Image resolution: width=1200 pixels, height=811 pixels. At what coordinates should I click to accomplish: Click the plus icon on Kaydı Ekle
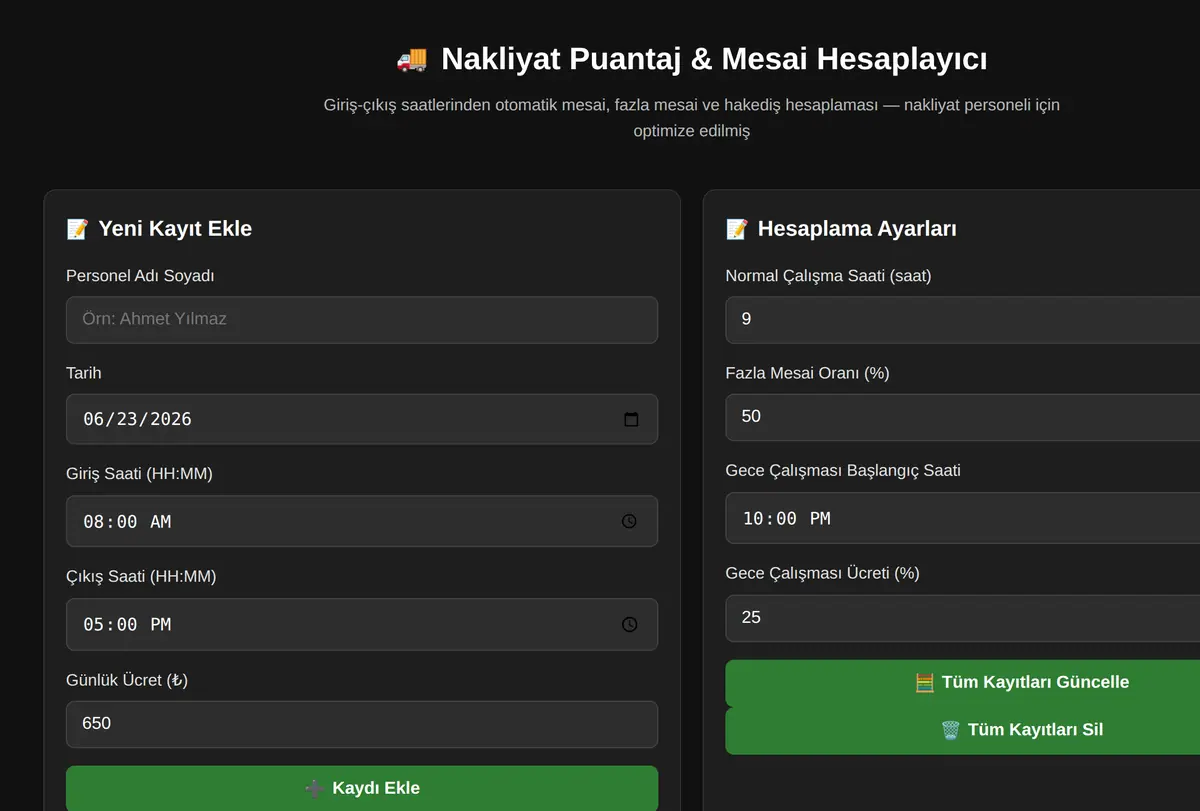click(x=314, y=788)
